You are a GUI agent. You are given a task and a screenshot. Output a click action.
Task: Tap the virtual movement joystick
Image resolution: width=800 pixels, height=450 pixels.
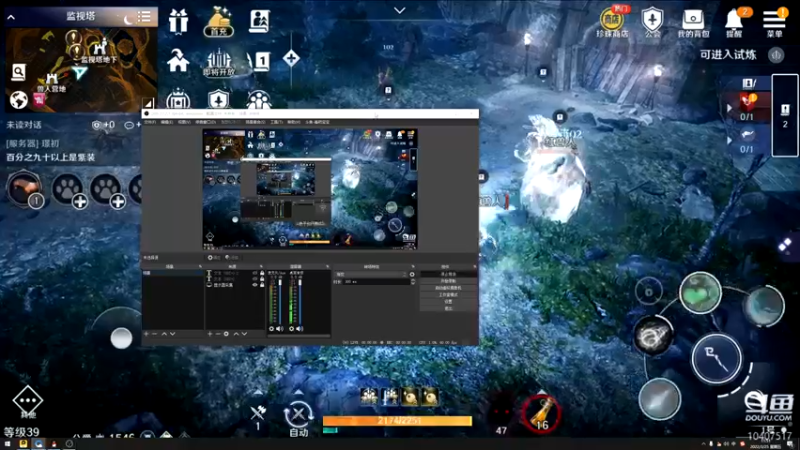121,338
